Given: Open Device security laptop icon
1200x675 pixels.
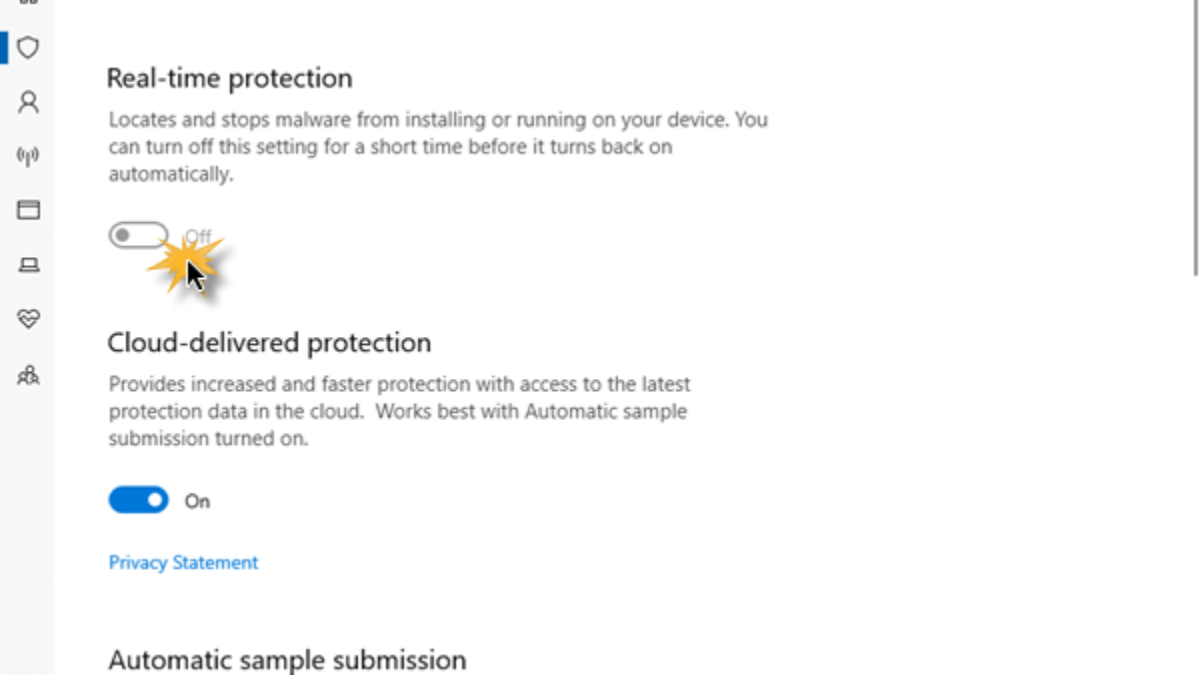Looking at the screenshot, I should pos(28,265).
